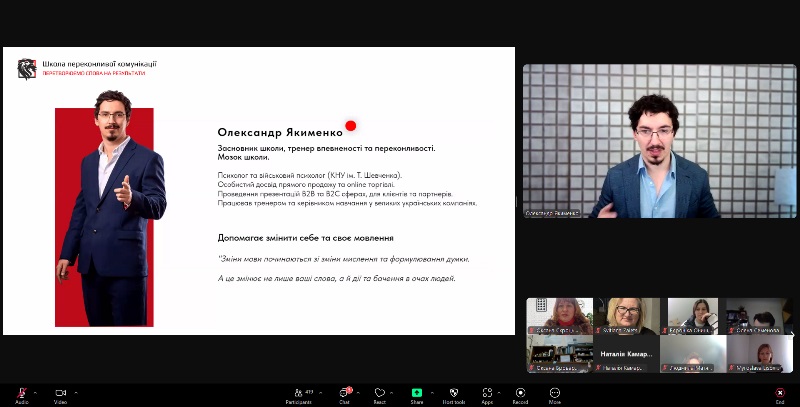Click the keypad icon on the red-scarf tile

pyautogui.click(x=541, y=305)
